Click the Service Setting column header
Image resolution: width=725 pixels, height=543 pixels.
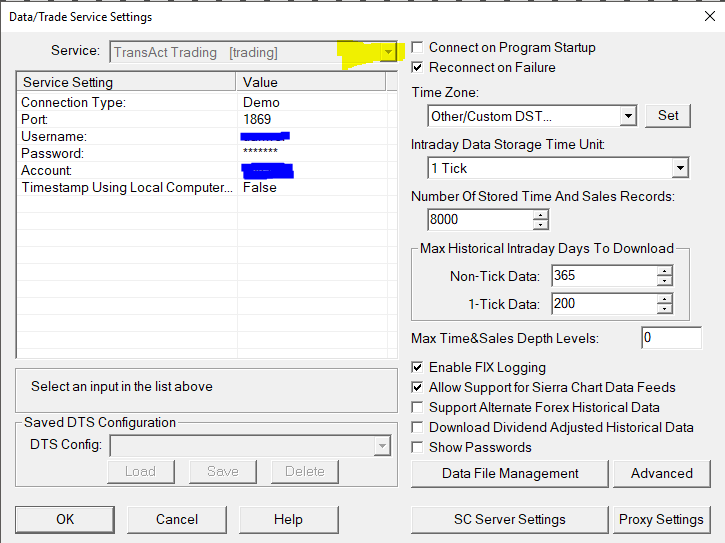127,82
